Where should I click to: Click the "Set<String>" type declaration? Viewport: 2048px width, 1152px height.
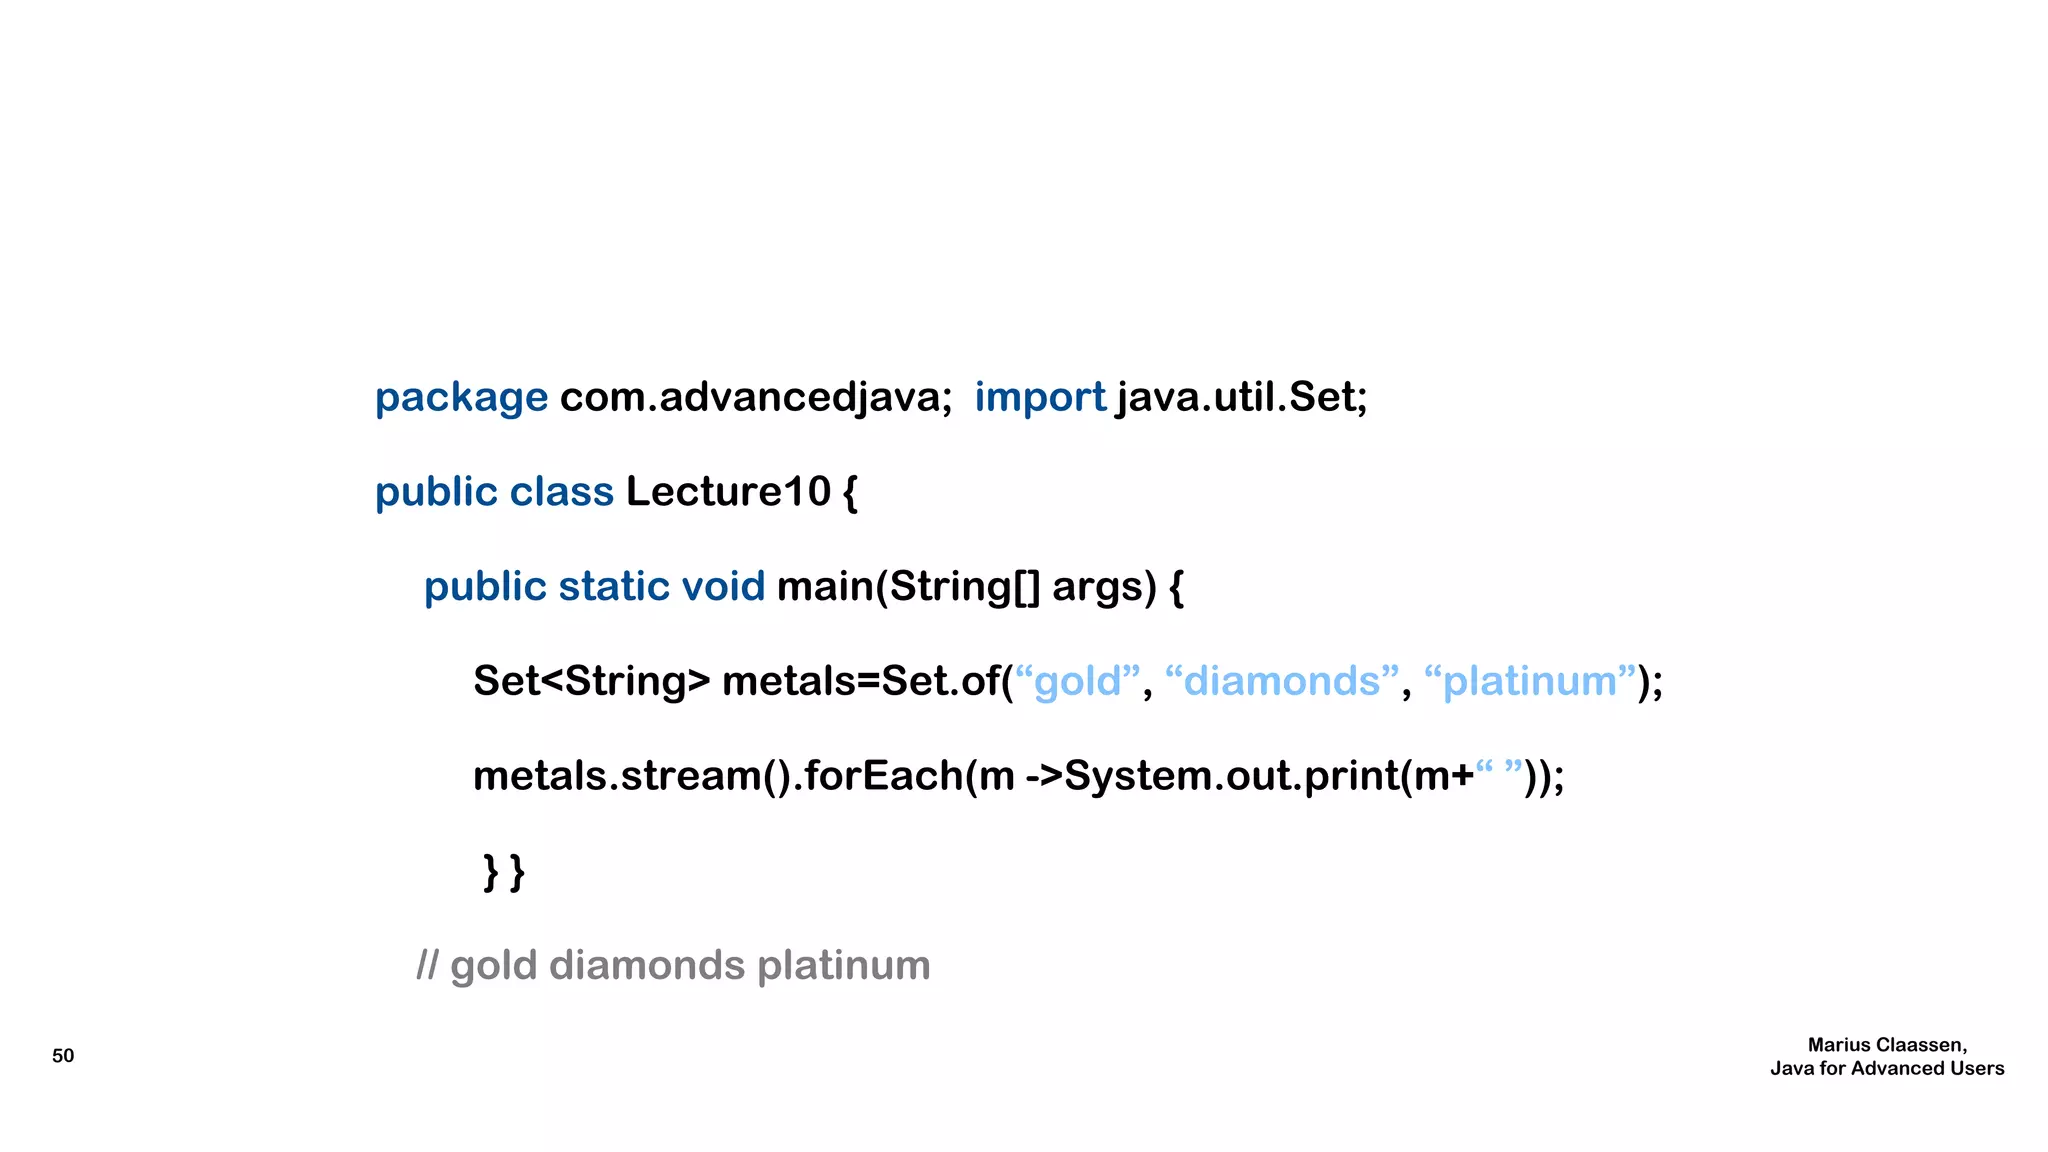point(591,682)
